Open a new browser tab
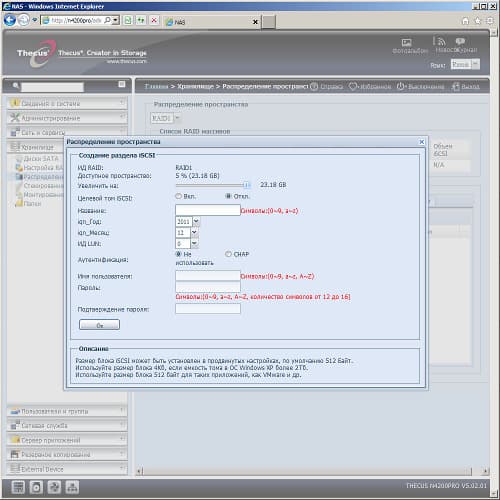Screen dimensions: 500x500 pos(269,22)
